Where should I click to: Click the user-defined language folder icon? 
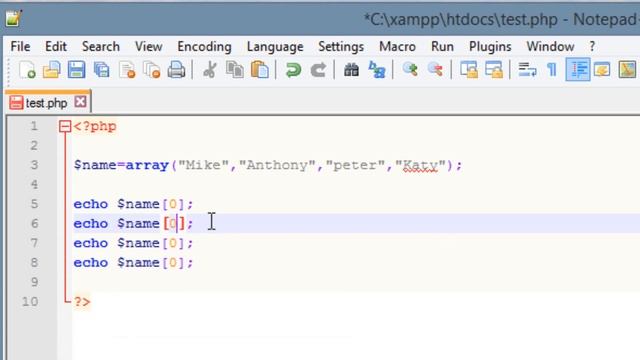[x=602, y=70]
